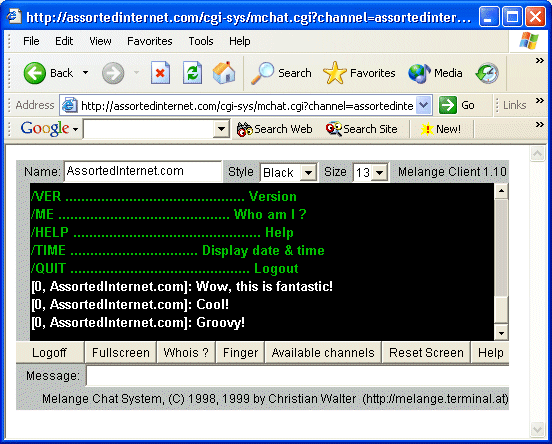
Task: Click the '/HELP' command line
Action: coord(162,232)
